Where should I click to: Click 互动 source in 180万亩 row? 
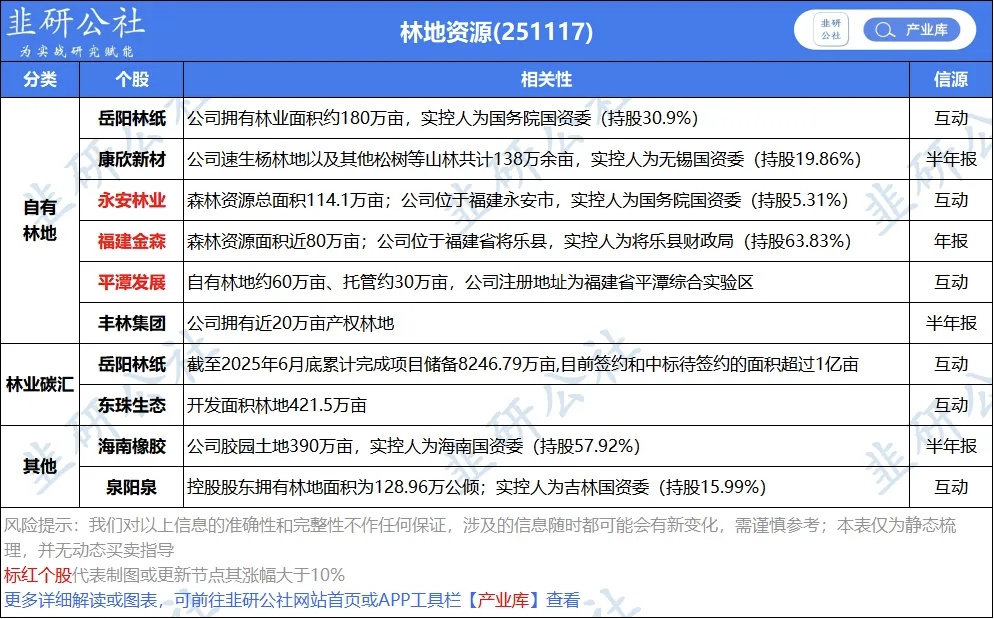(x=951, y=118)
